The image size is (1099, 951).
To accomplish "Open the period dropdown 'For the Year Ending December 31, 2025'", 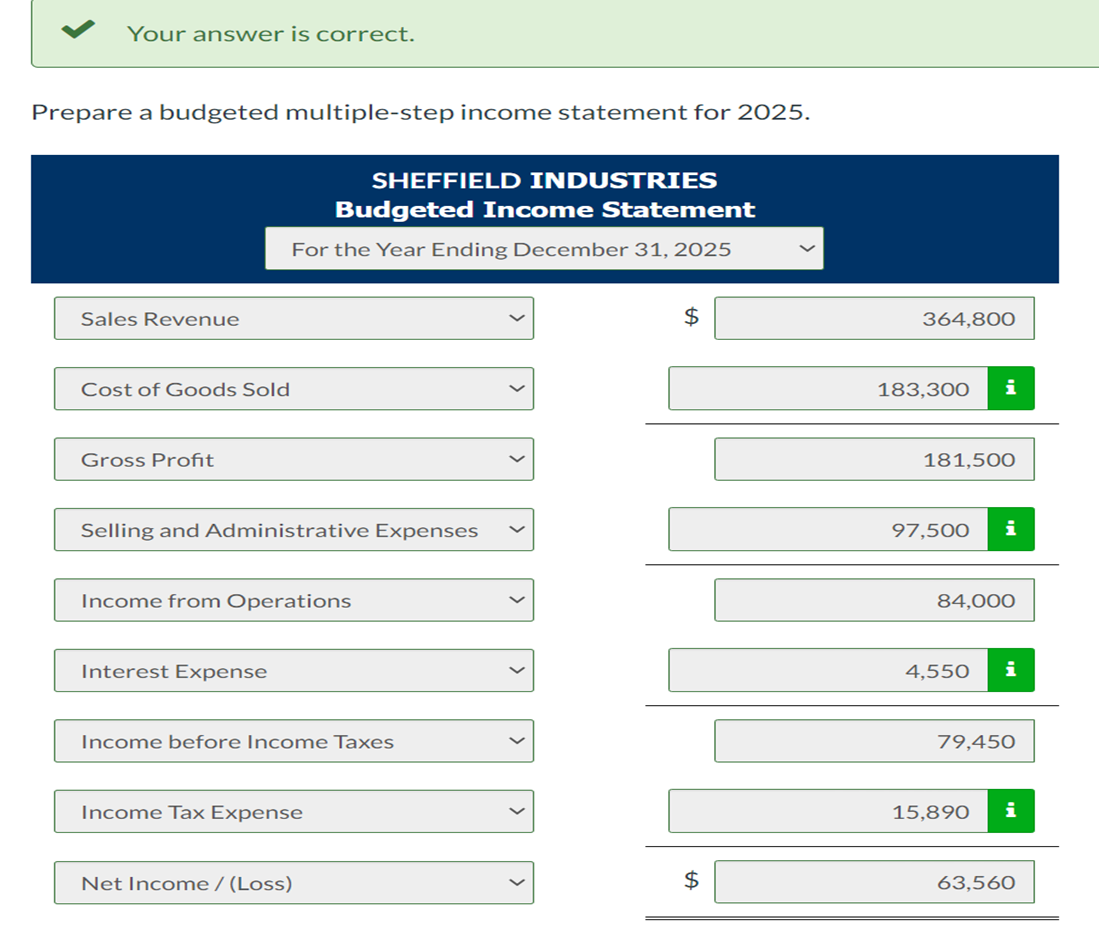I will (x=544, y=248).
